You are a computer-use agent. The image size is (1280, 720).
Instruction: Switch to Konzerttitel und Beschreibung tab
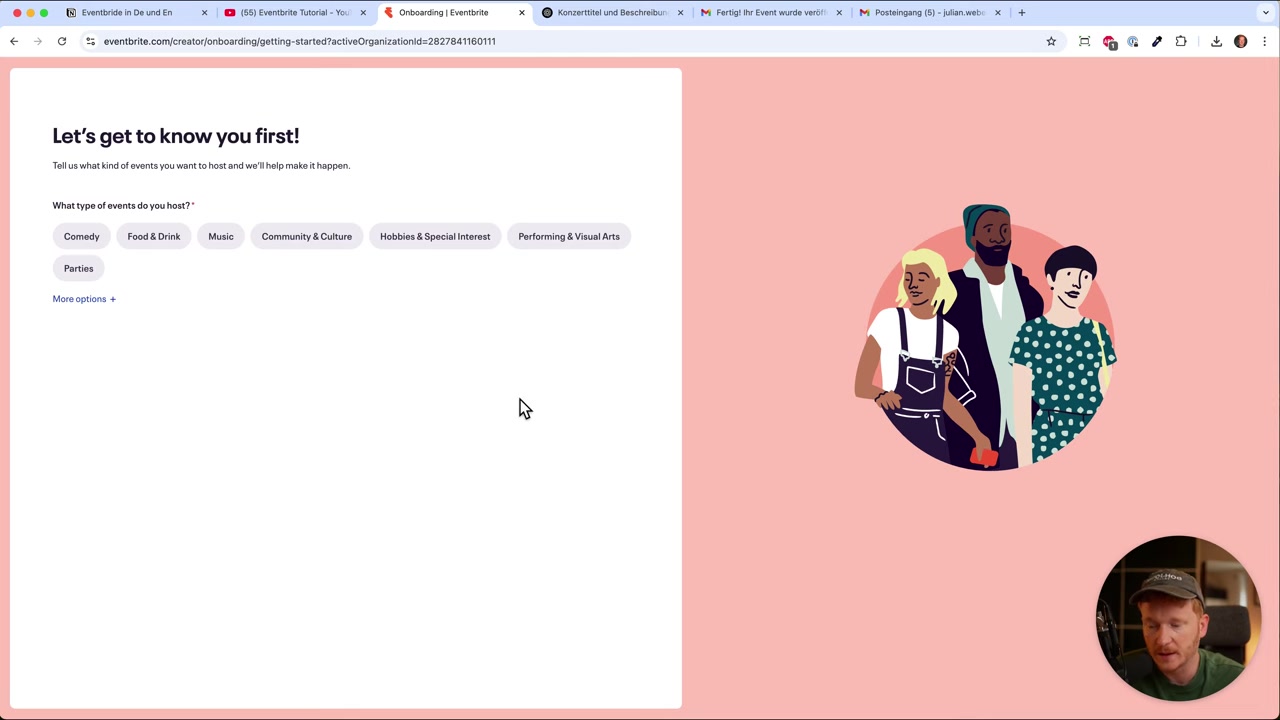tap(612, 12)
